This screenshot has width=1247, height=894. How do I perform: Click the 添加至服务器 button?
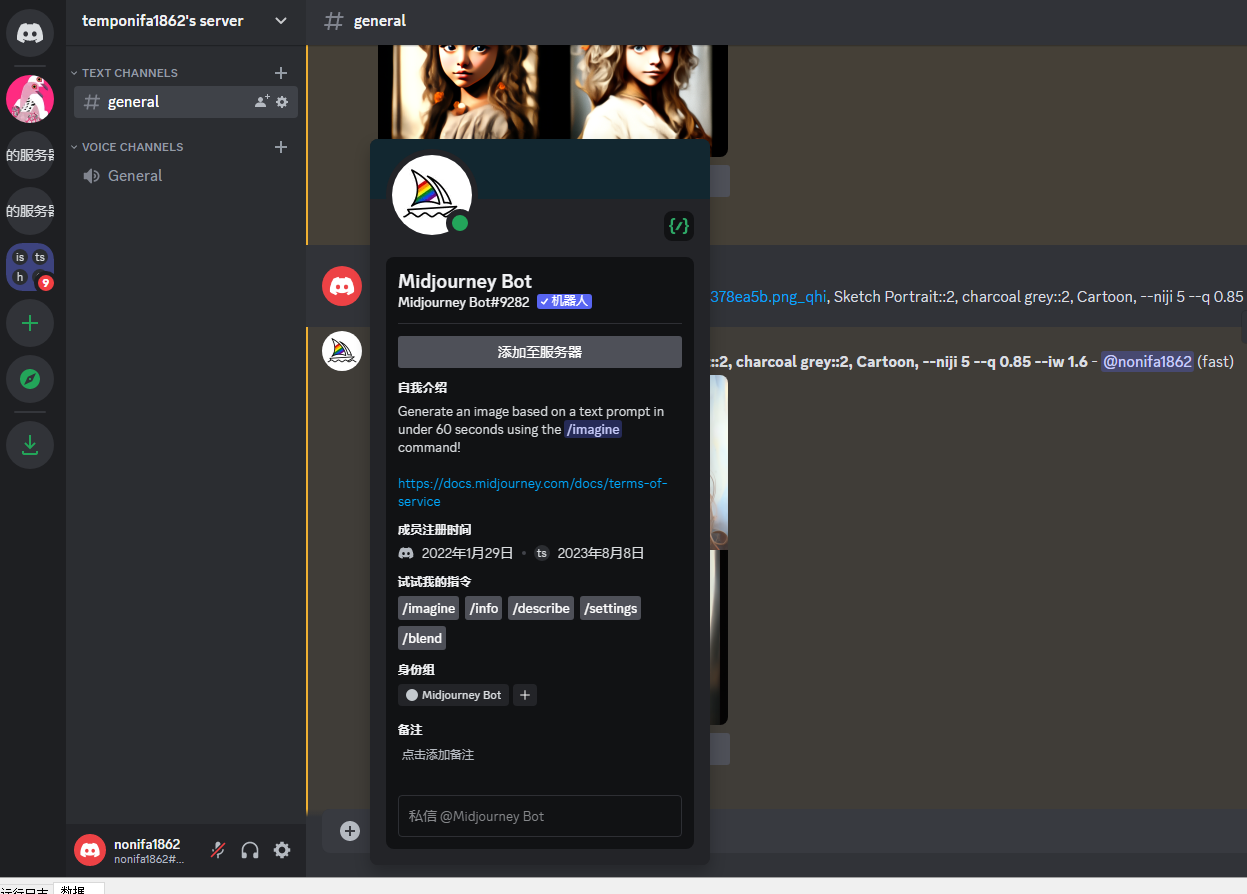tap(539, 352)
